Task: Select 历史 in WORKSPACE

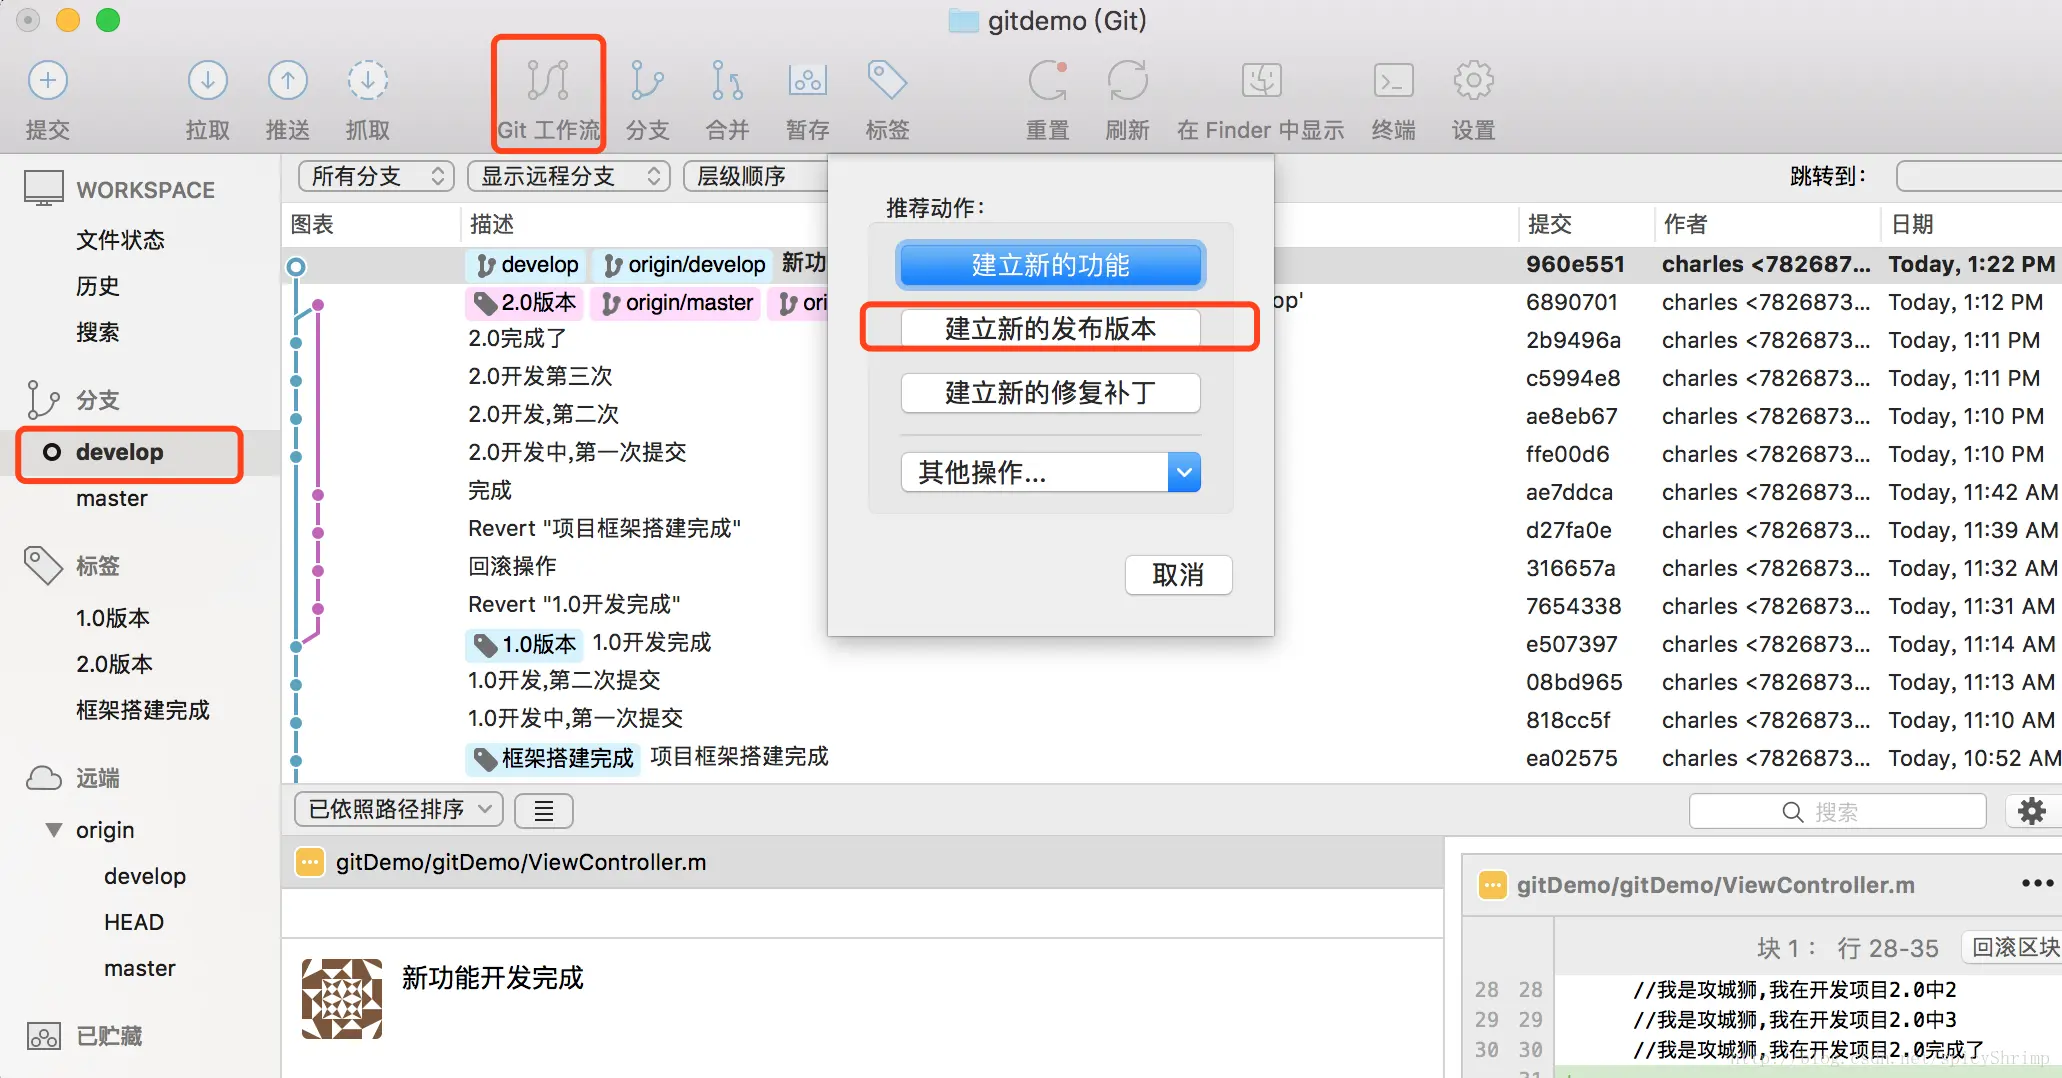Action: tap(98, 286)
